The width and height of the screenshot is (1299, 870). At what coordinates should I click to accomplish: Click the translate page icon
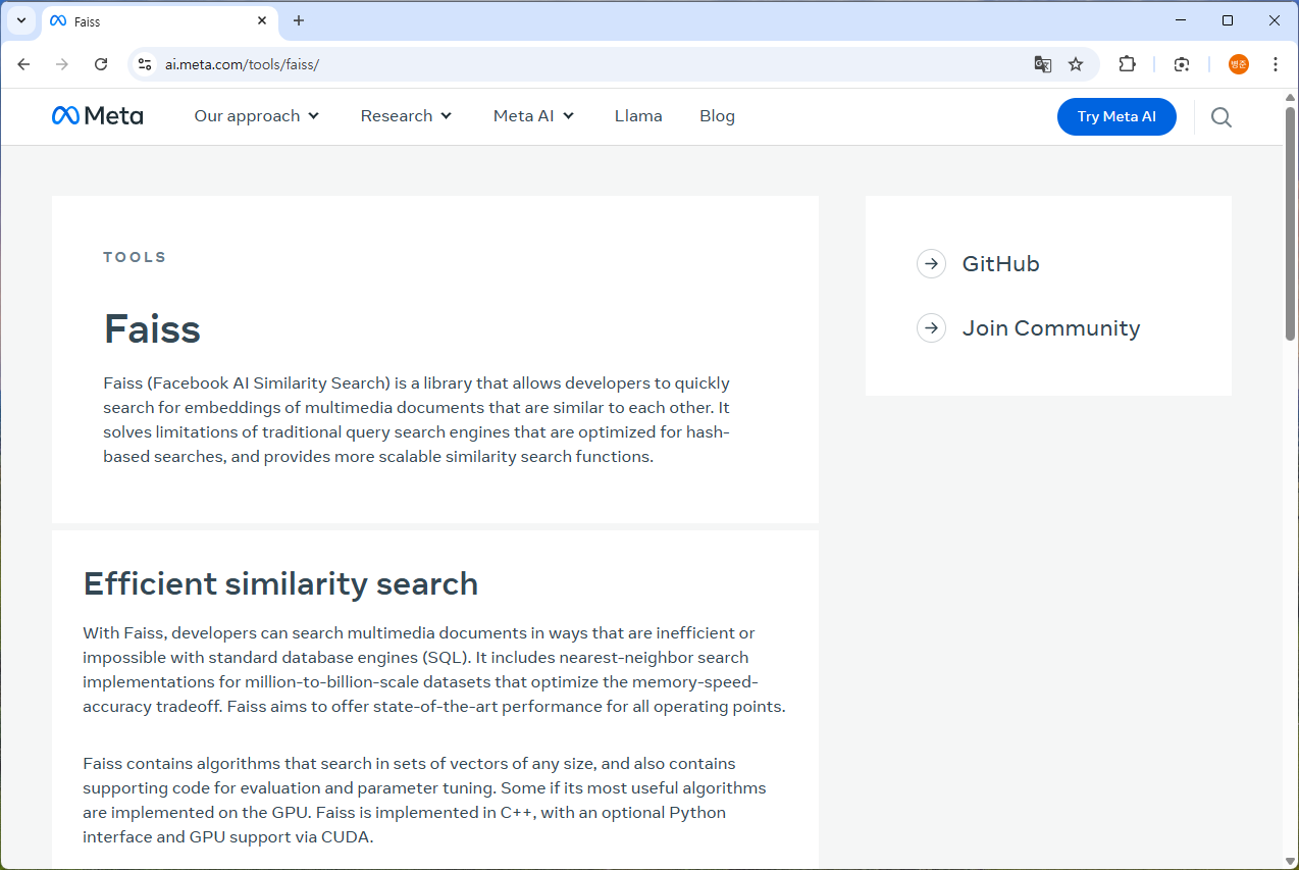pos(1042,64)
